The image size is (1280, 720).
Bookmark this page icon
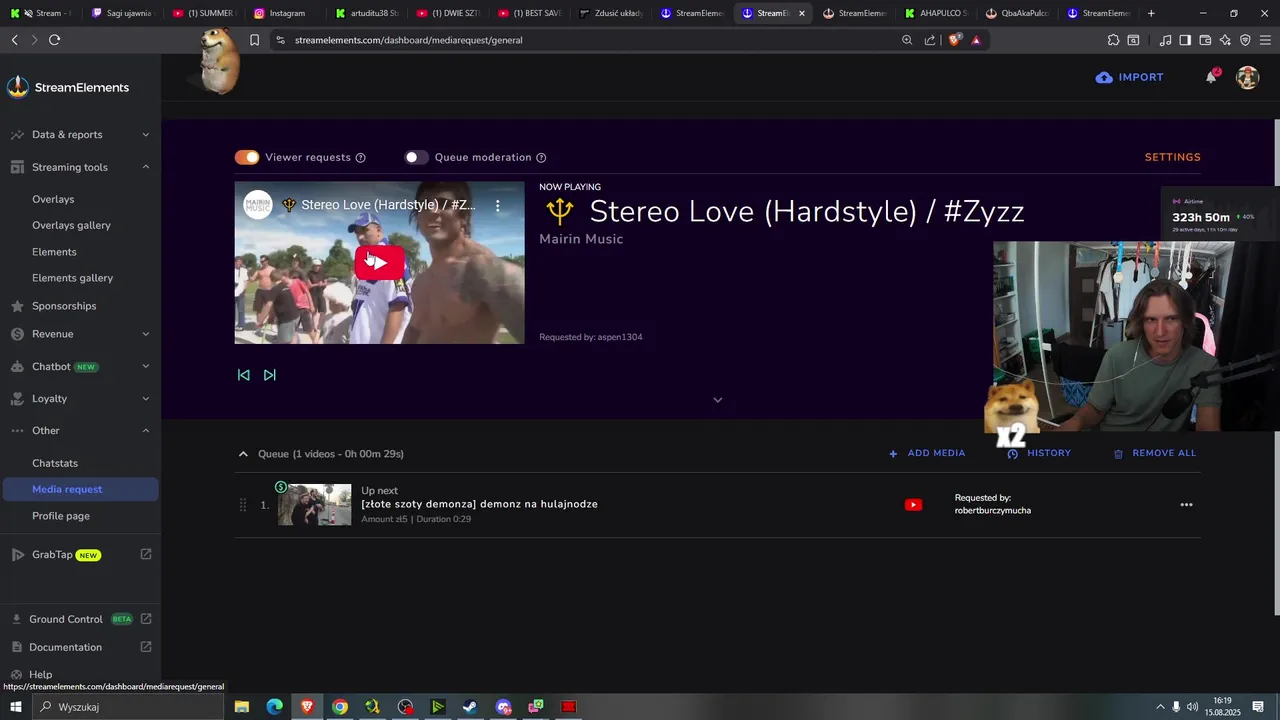point(254,40)
